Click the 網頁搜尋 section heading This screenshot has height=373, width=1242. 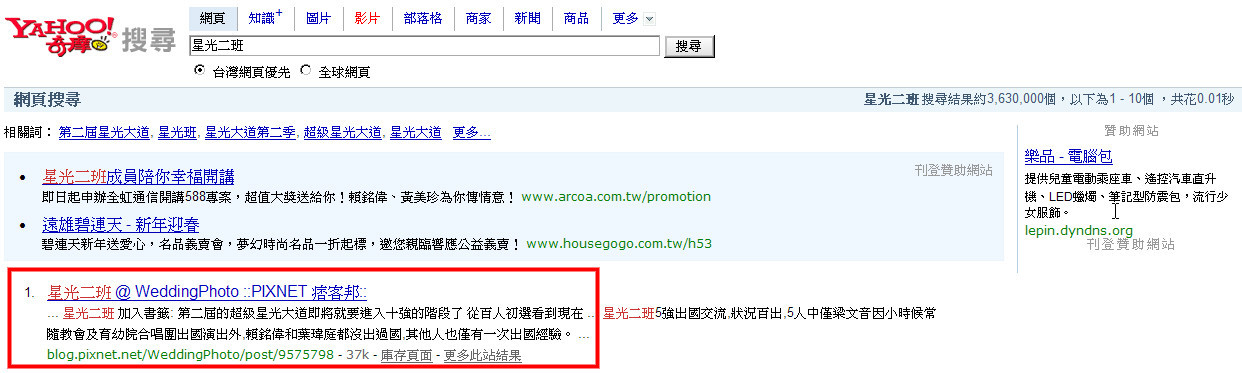pos(47,99)
